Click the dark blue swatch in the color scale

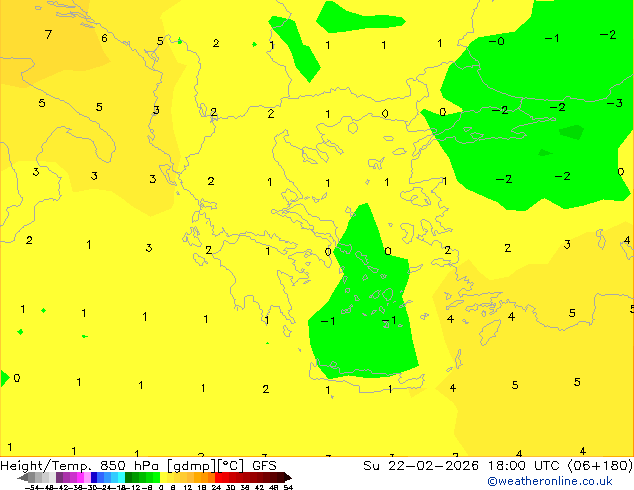(x=94, y=477)
